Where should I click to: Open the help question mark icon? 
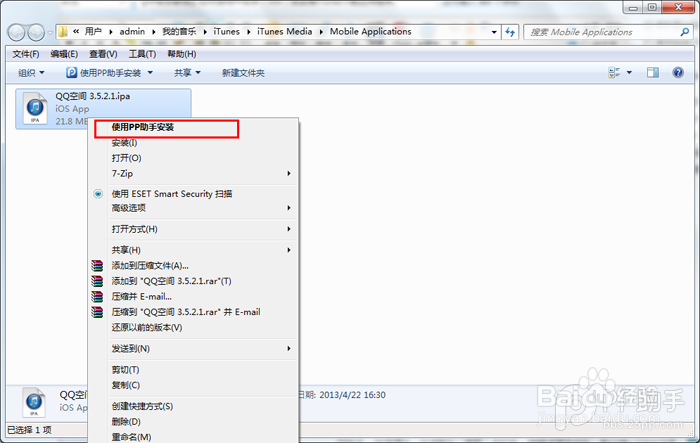(x=678, y=72)
